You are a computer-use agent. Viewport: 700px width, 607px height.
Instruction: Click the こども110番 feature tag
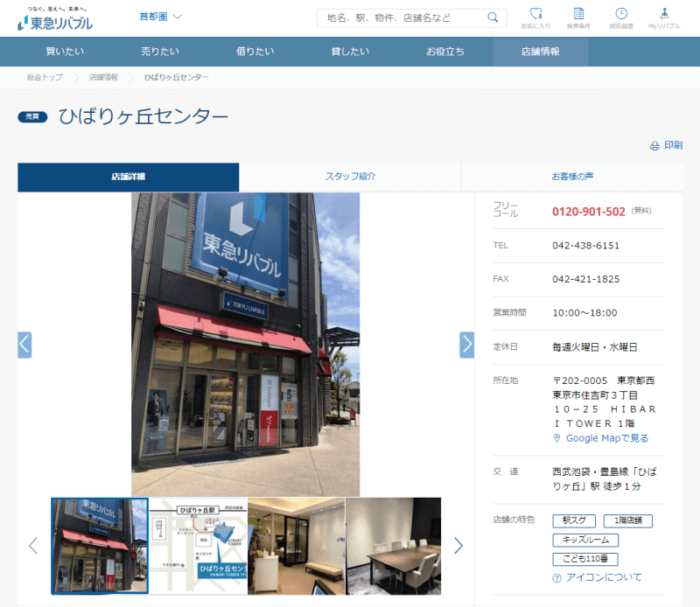585,559
